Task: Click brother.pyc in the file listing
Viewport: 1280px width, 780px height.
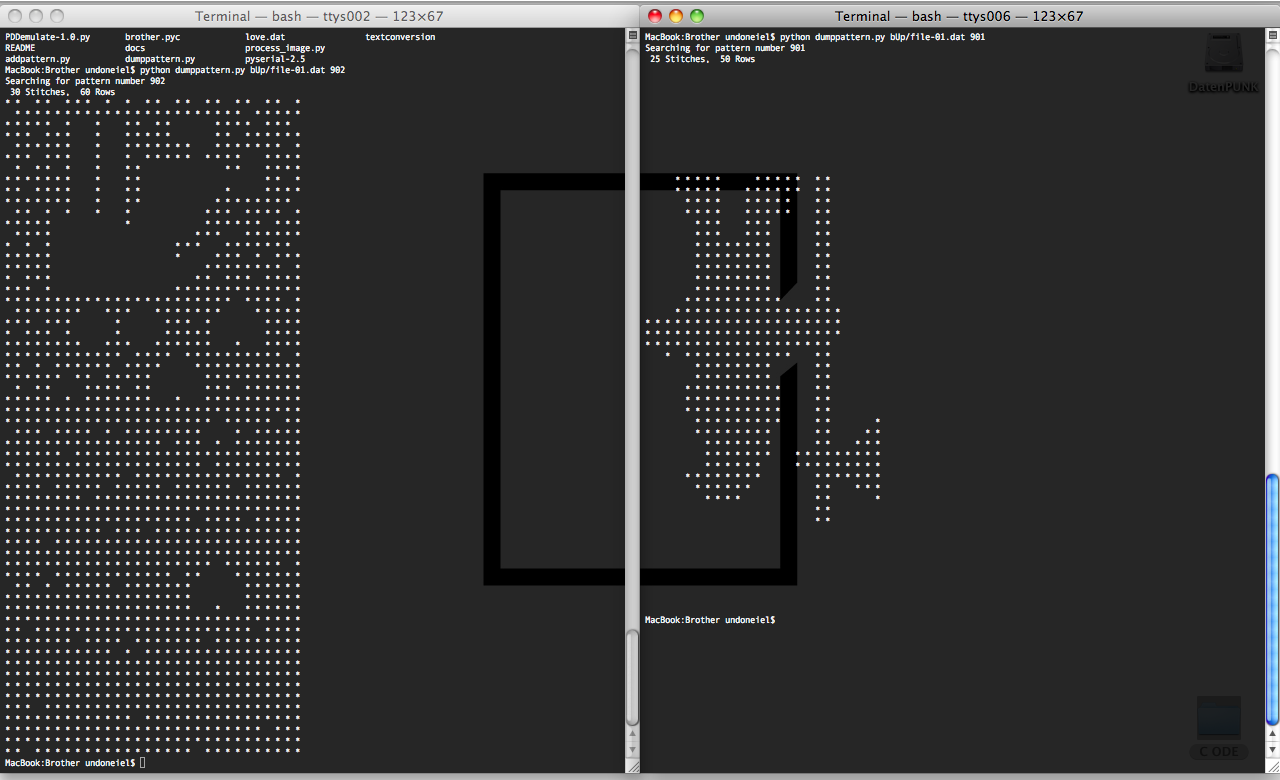Action: tap(152, 37)
